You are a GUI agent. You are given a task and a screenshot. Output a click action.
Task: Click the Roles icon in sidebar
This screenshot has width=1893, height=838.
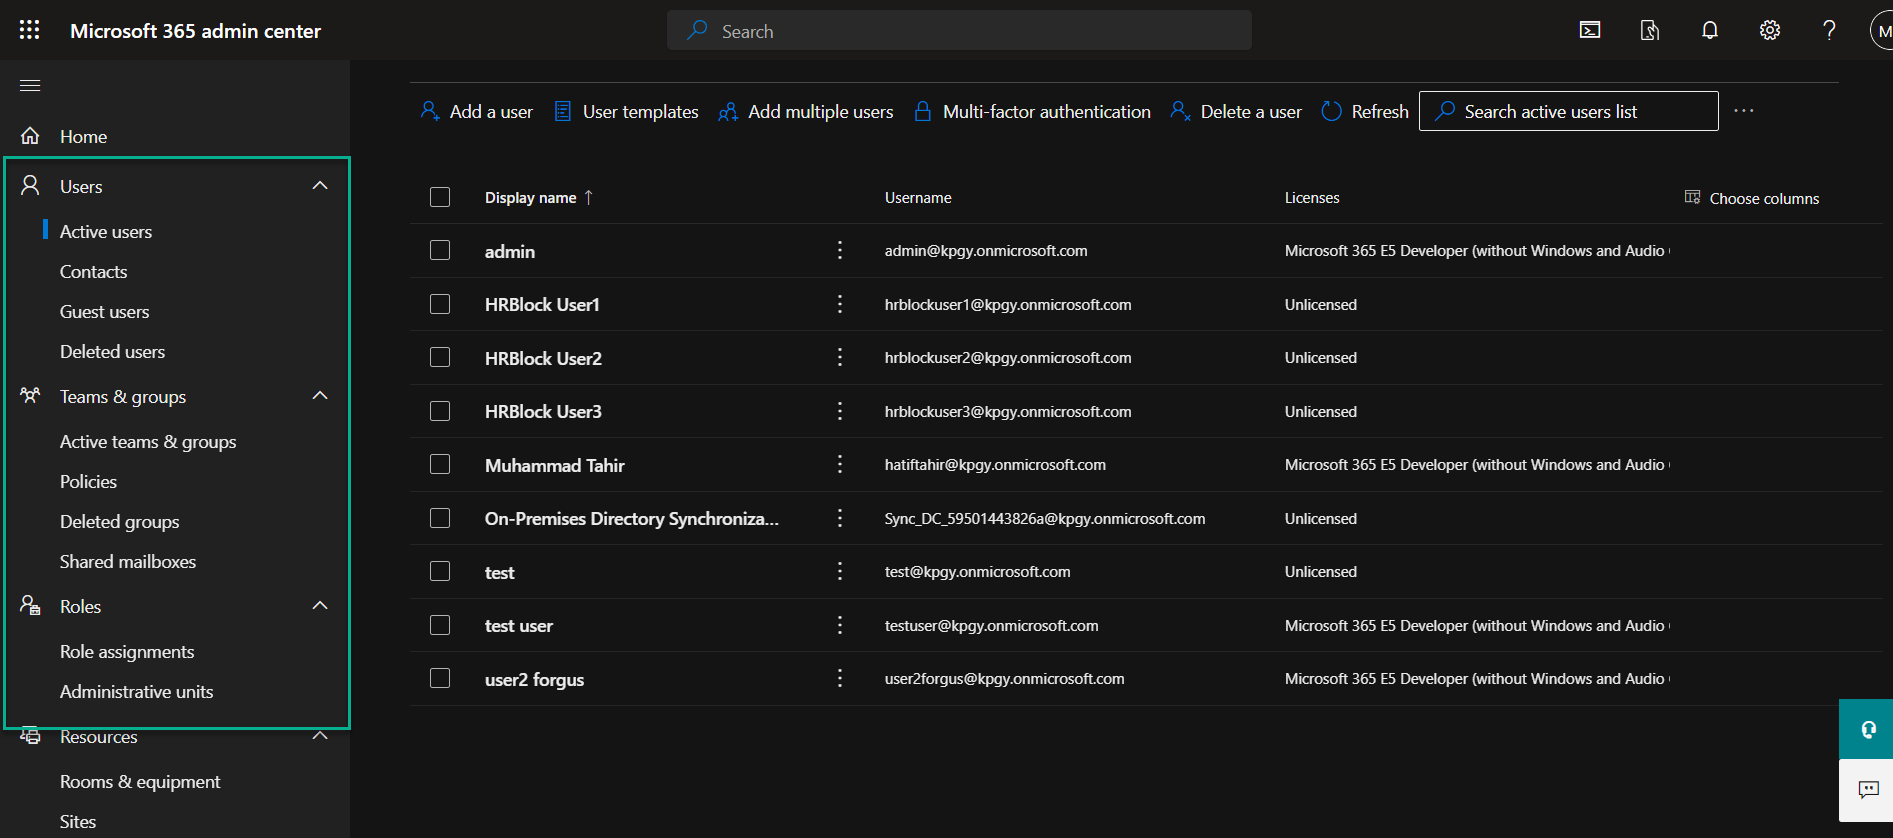coord(30,606)
